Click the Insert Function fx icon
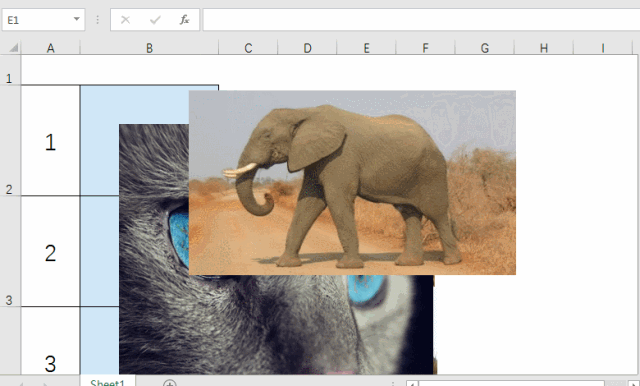 pyautogui.click(x=184, y=20)
